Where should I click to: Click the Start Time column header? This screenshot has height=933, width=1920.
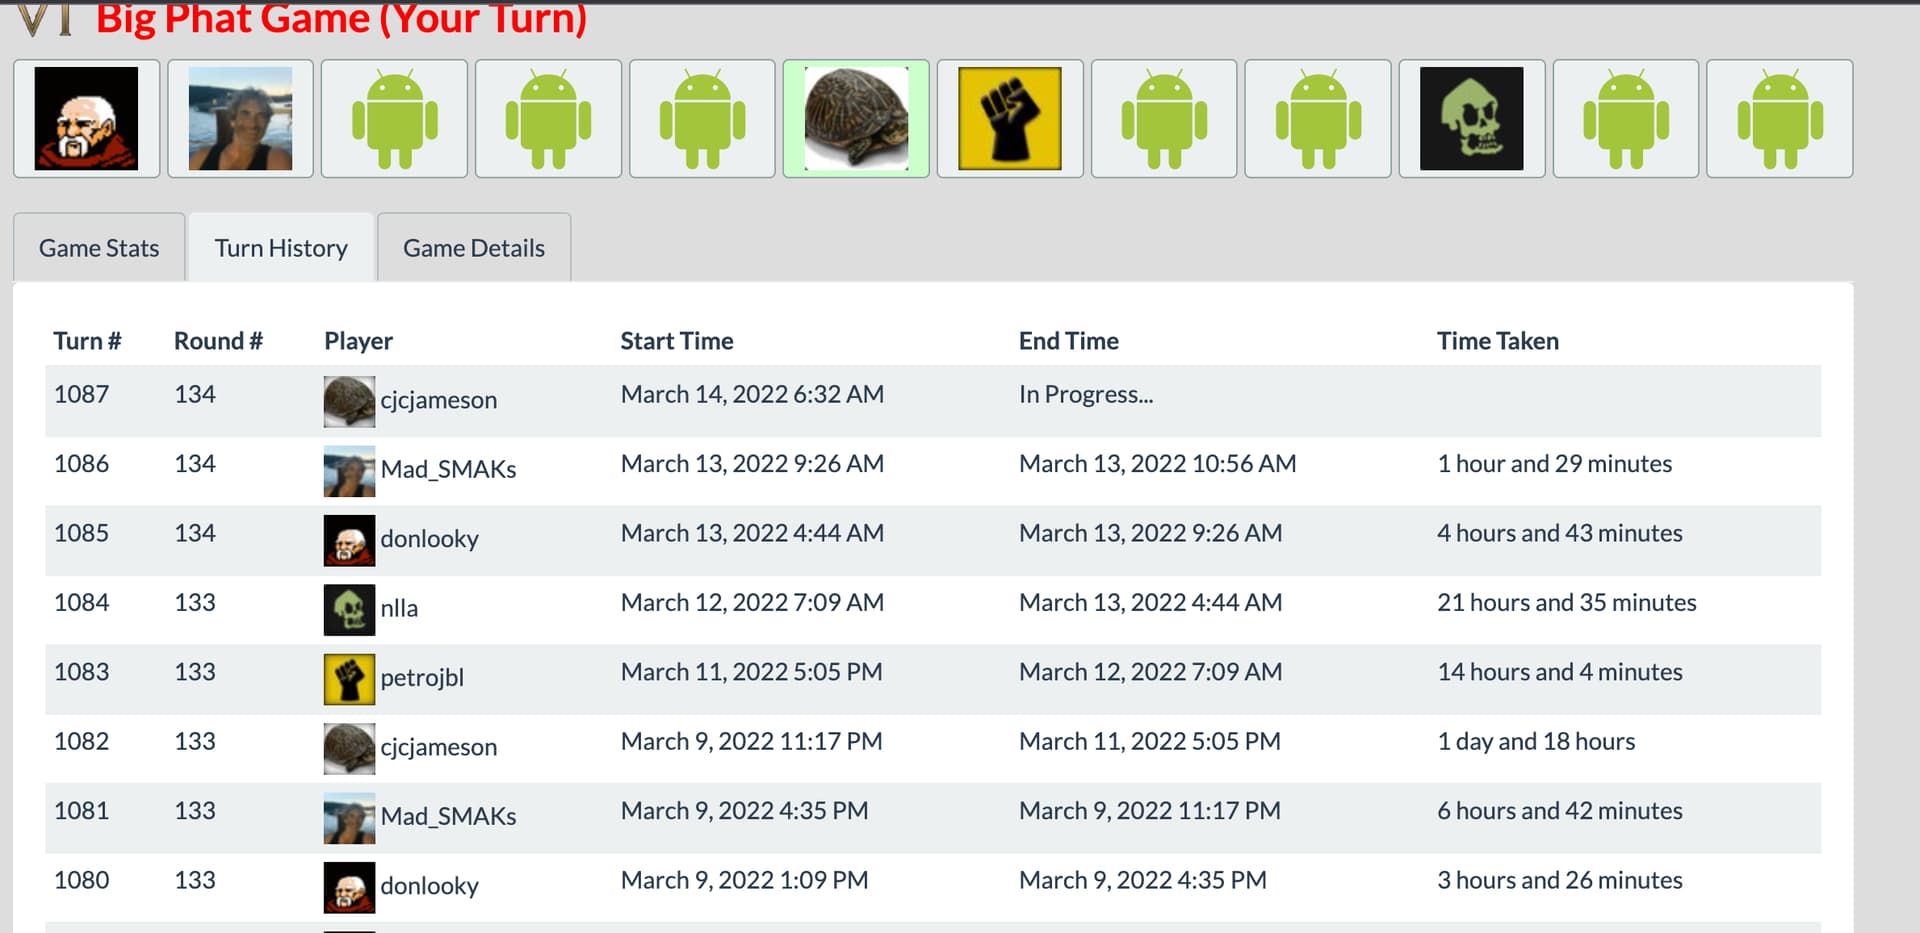pyautogui.click(x=676, y=341)
